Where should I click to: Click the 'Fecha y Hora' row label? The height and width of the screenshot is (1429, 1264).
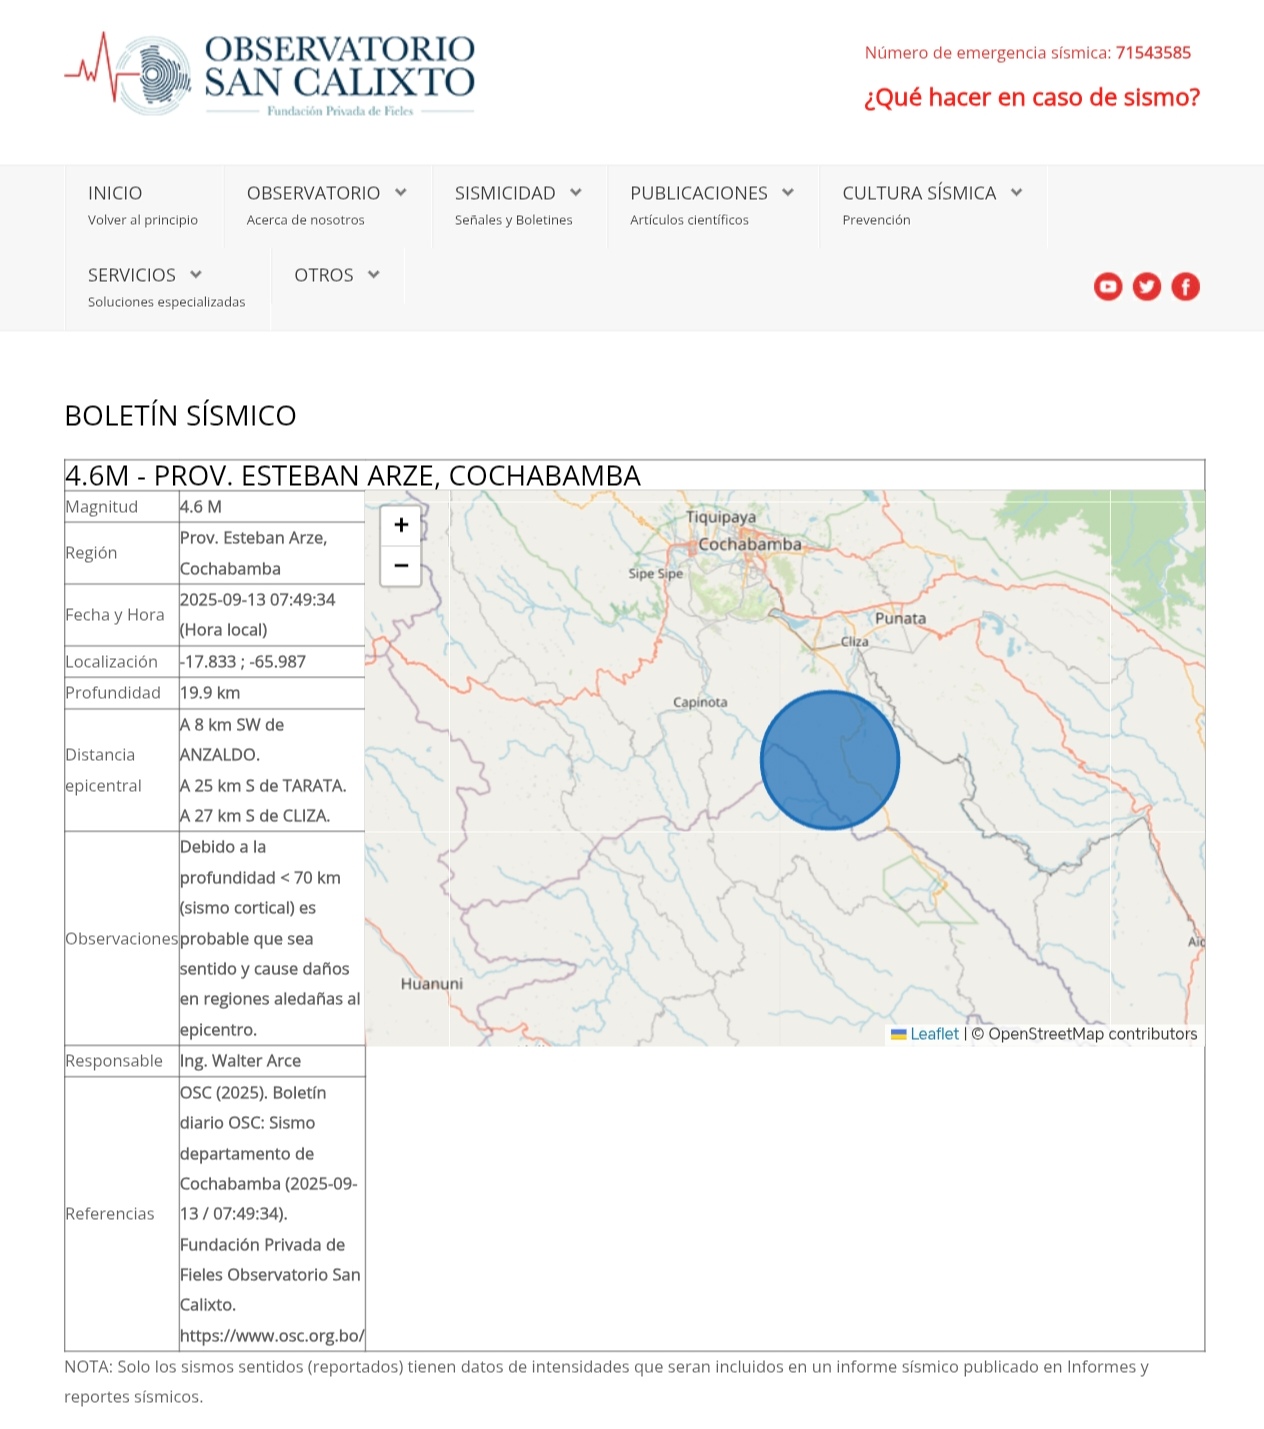pyautogui.click(x=115, y=615)
